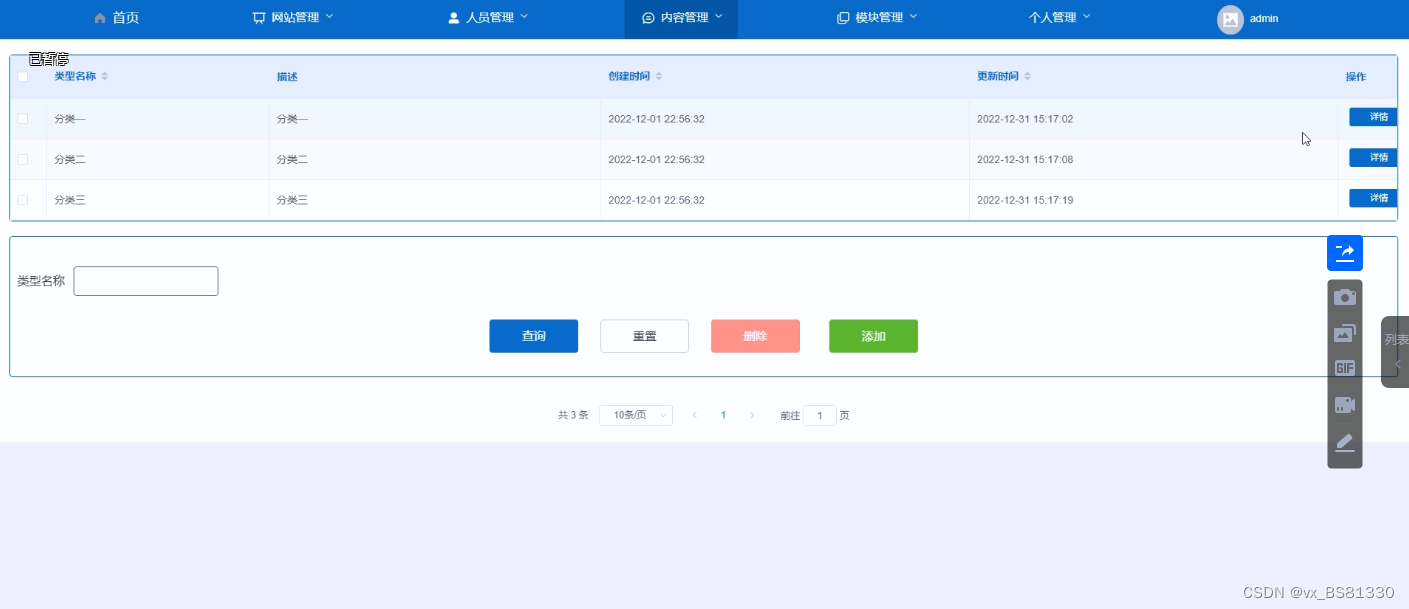Click the green 添加 button

point(874,336)
